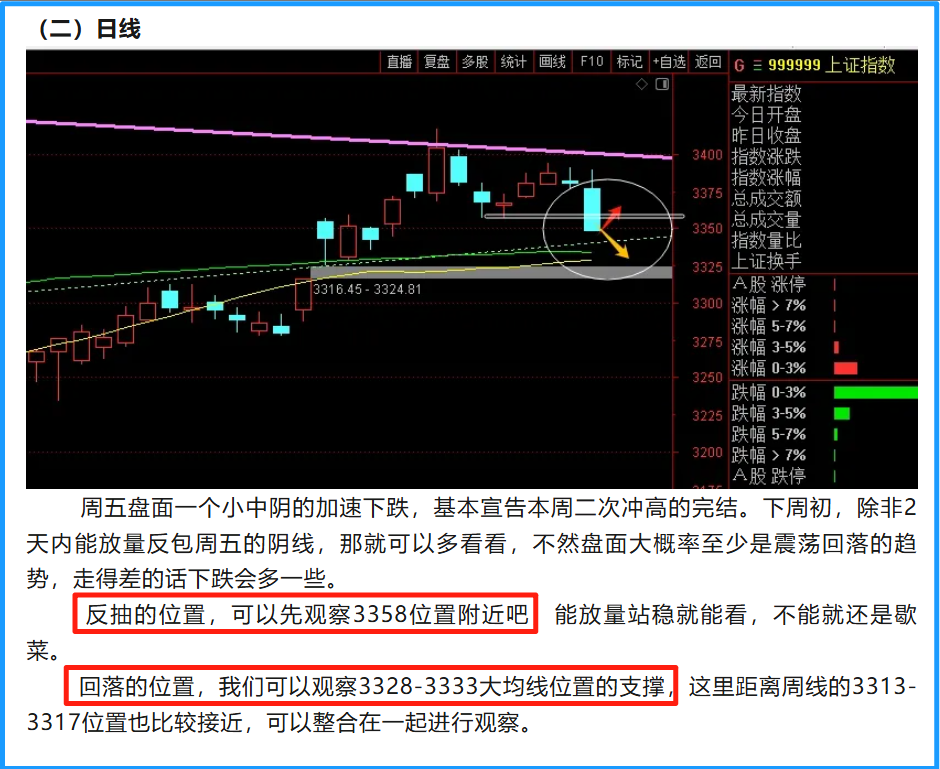Click the 跌幅 > 7% row

coord(824,456)
